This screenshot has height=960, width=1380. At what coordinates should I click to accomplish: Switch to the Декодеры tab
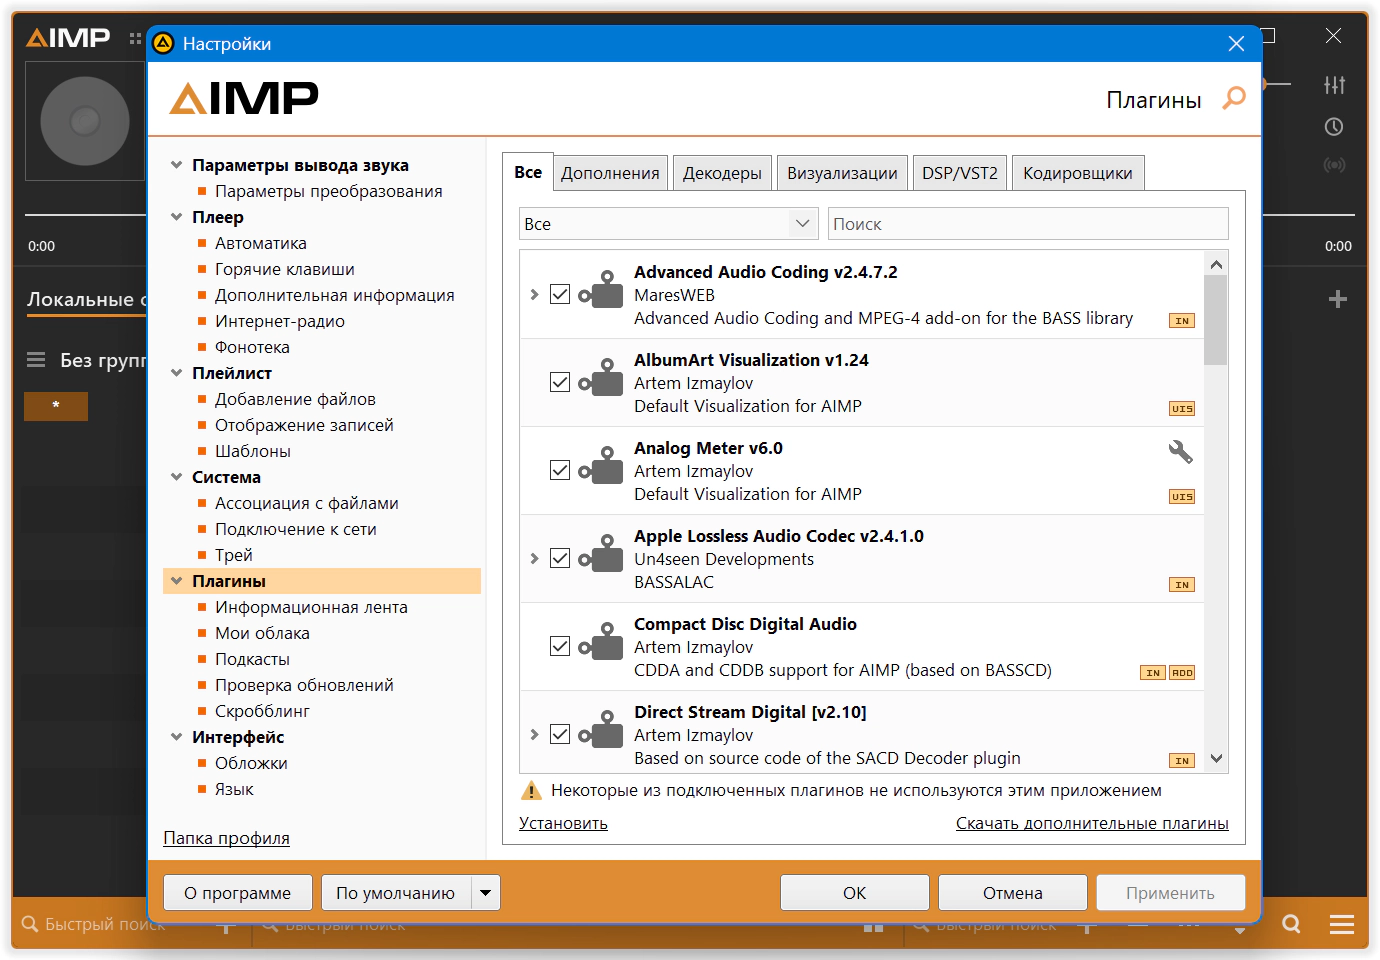click(722, 173)
